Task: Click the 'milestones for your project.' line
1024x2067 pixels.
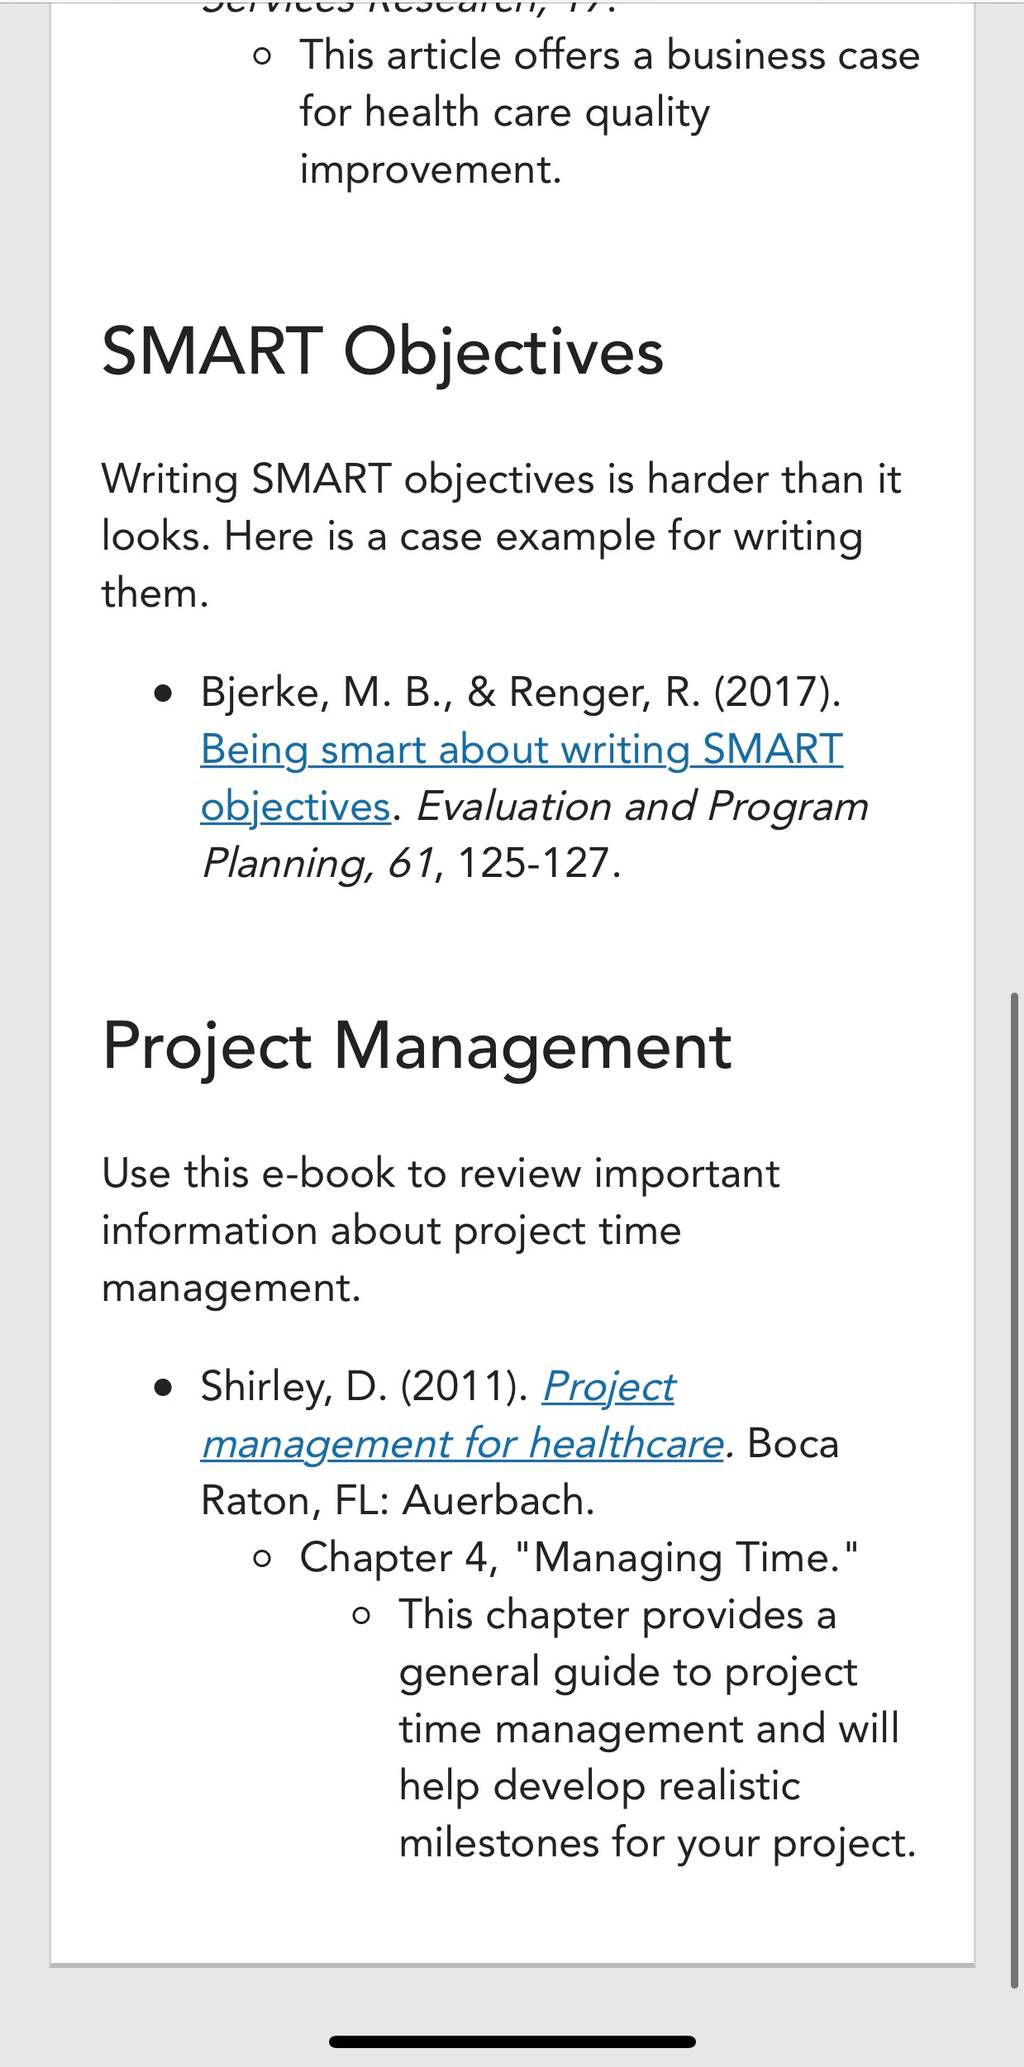Action: coord(657,1843)
